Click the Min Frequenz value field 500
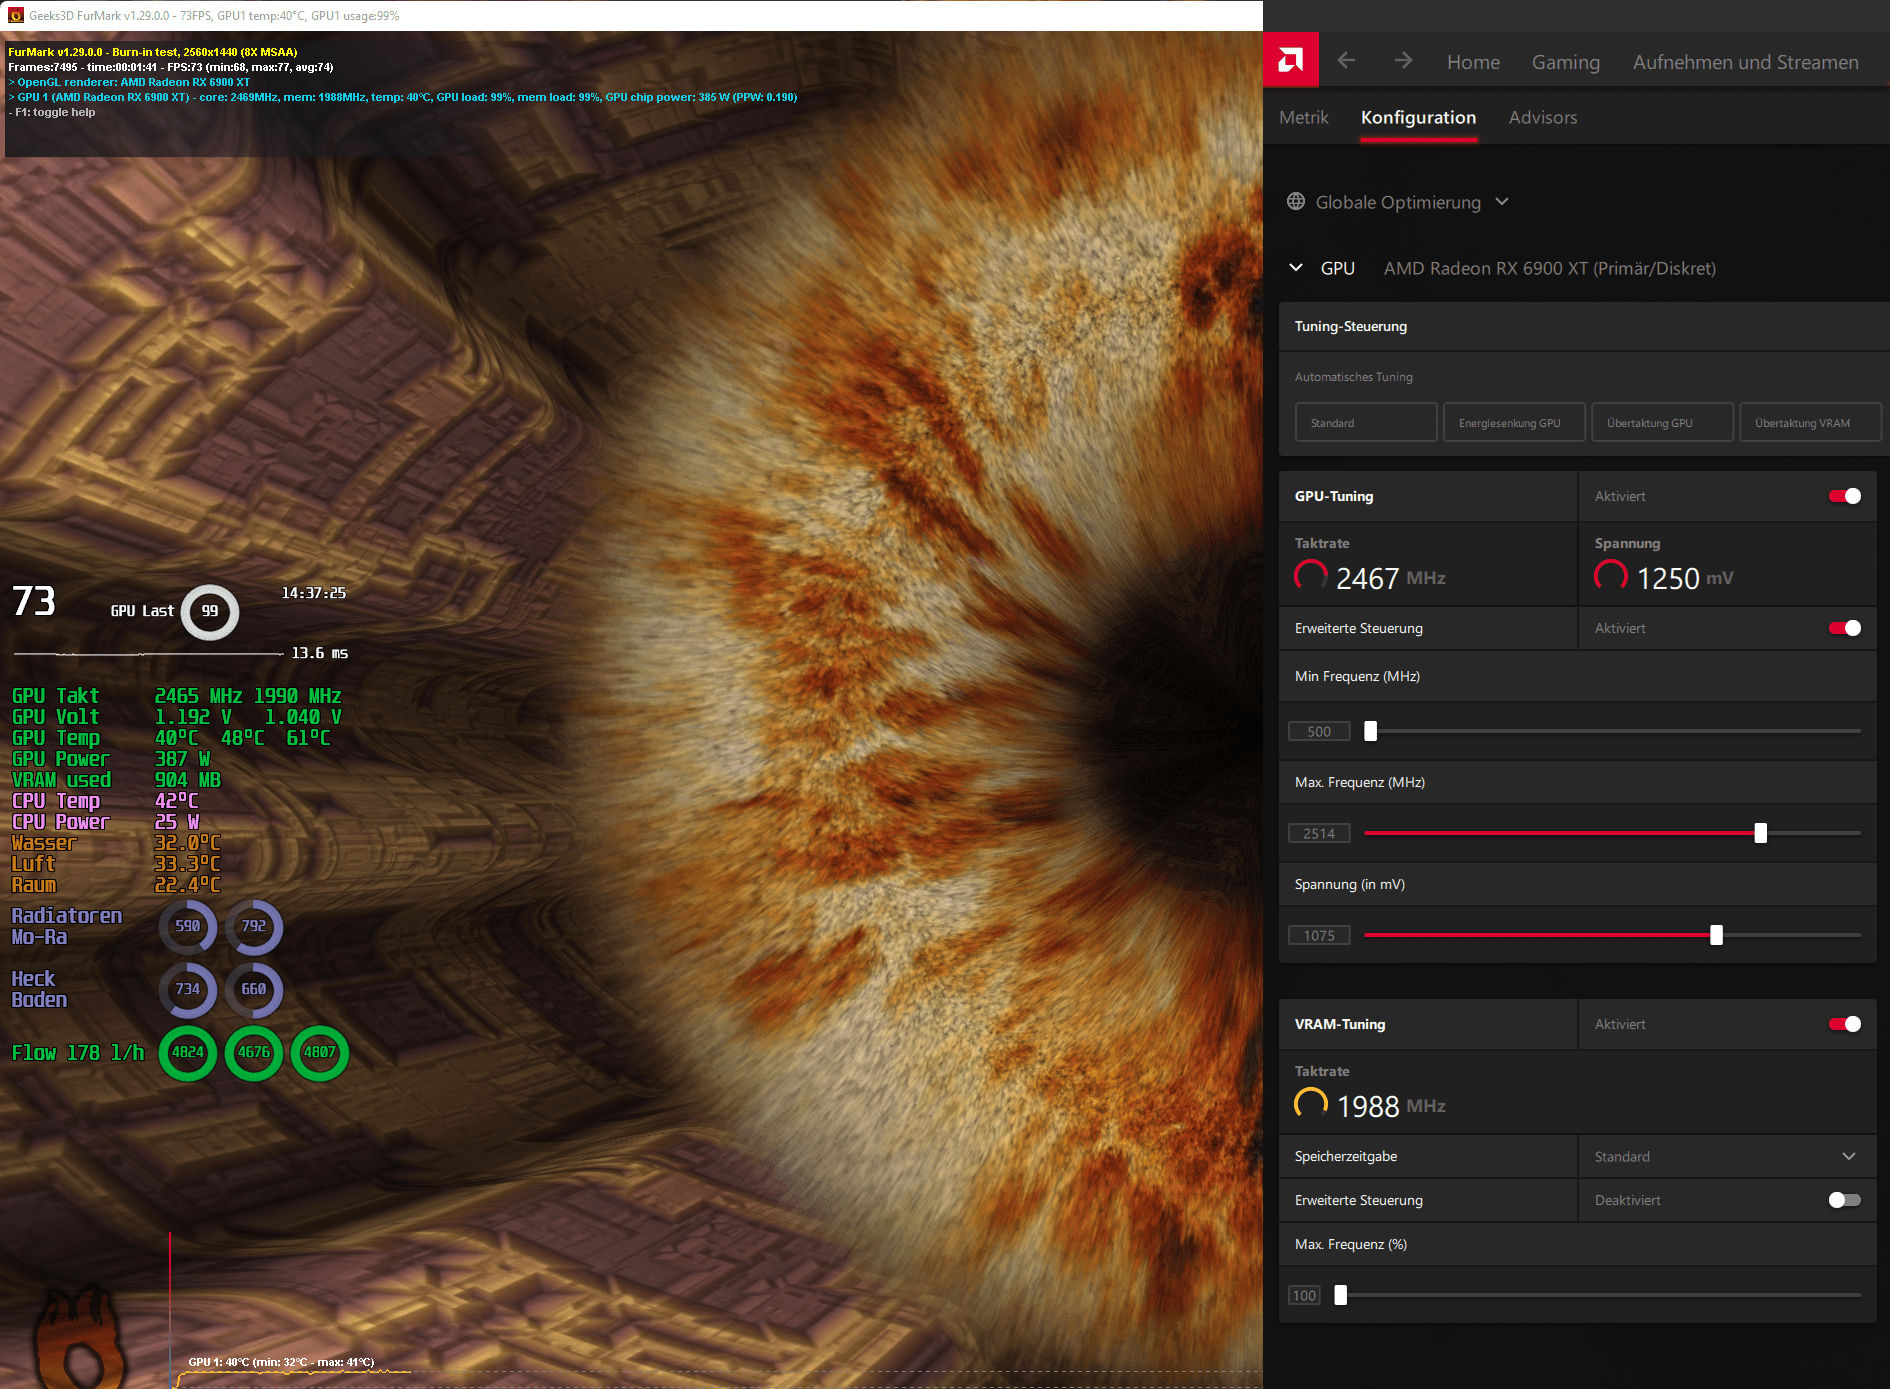 pyautogui.click(x=1319, y=731)
